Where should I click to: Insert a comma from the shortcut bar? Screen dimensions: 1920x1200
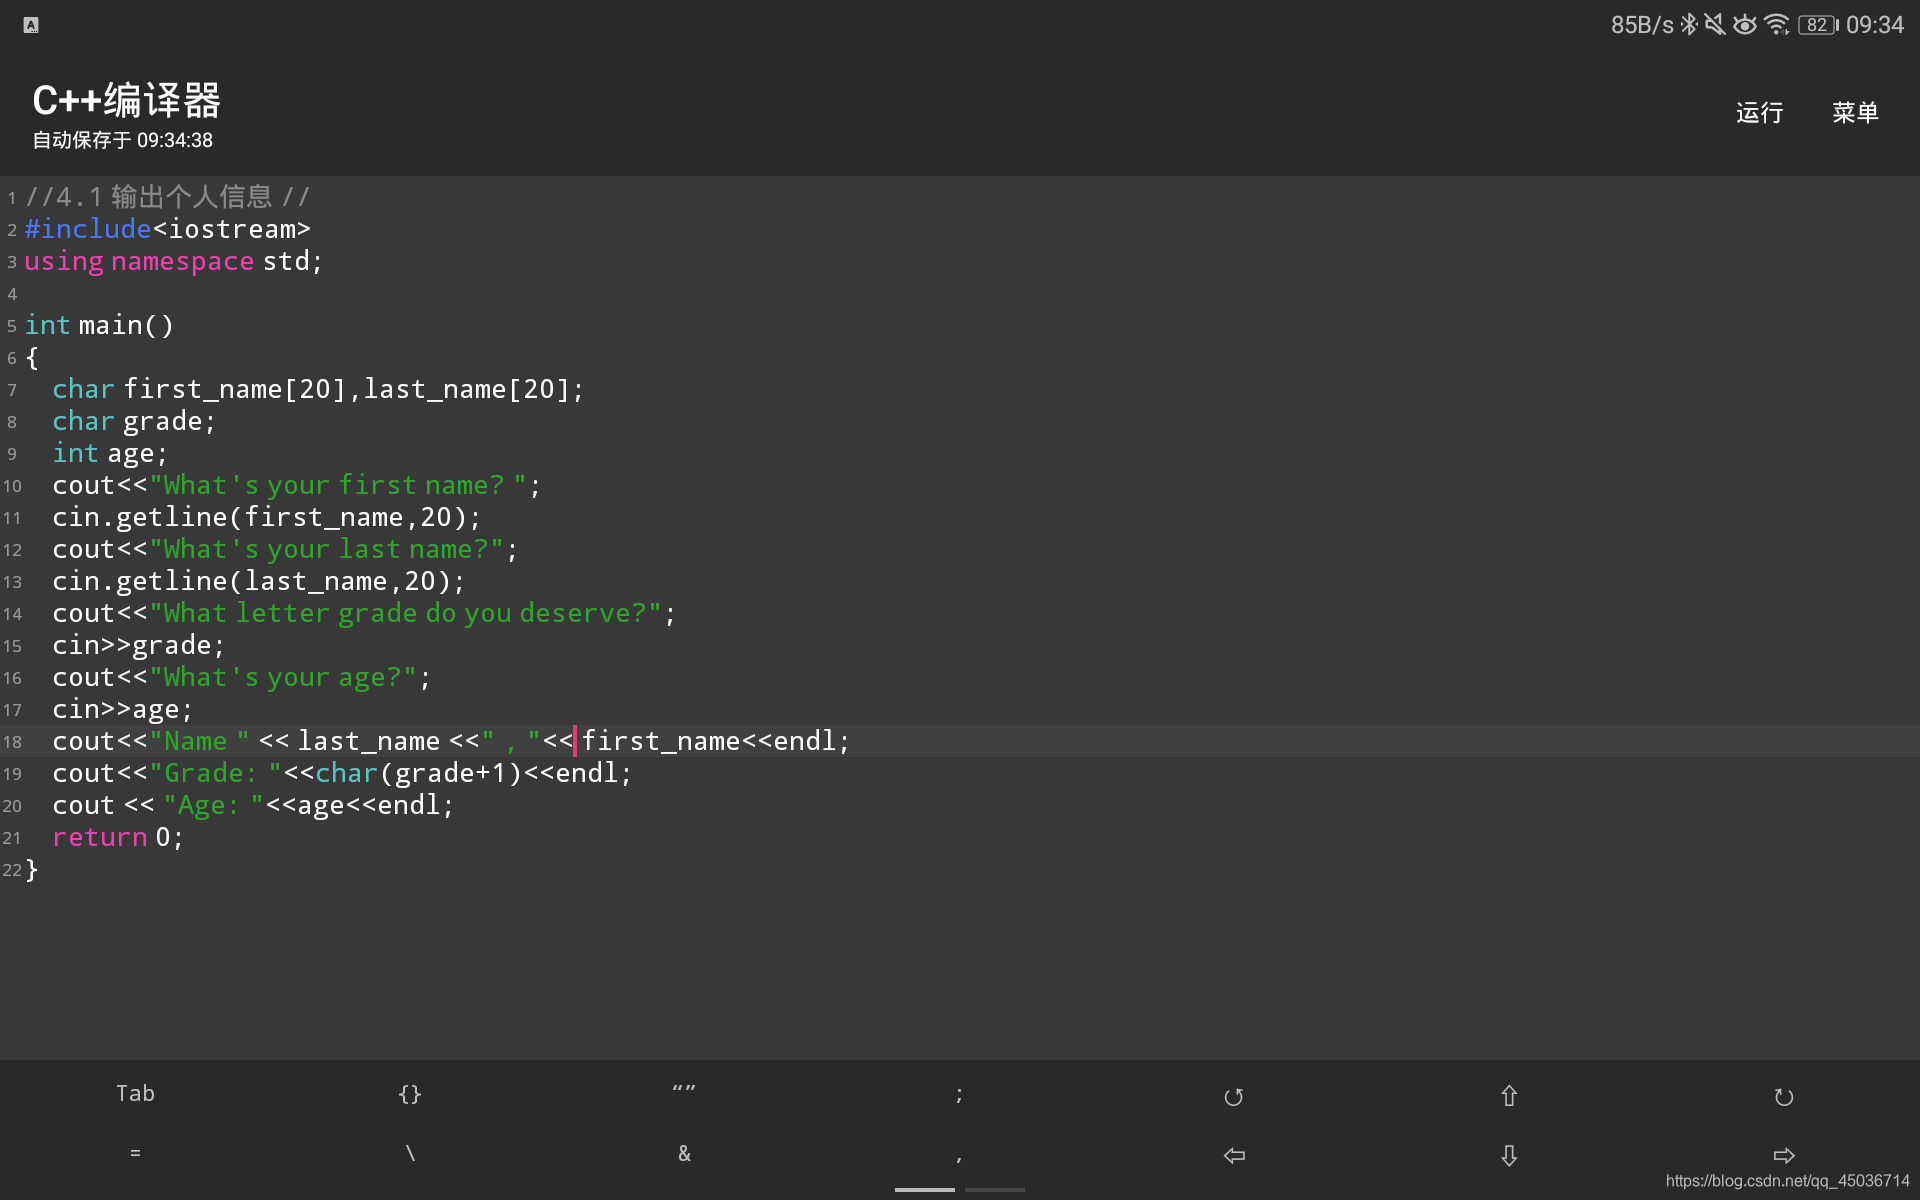[959, 1156]
